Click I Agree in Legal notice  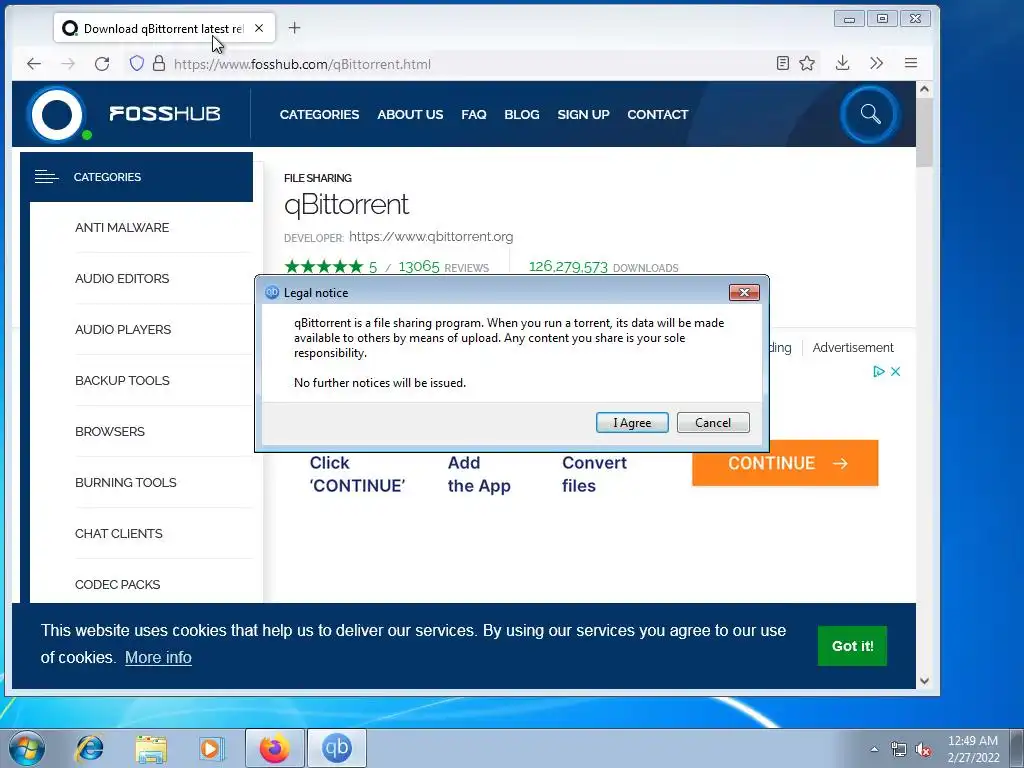tap(632, 423)
